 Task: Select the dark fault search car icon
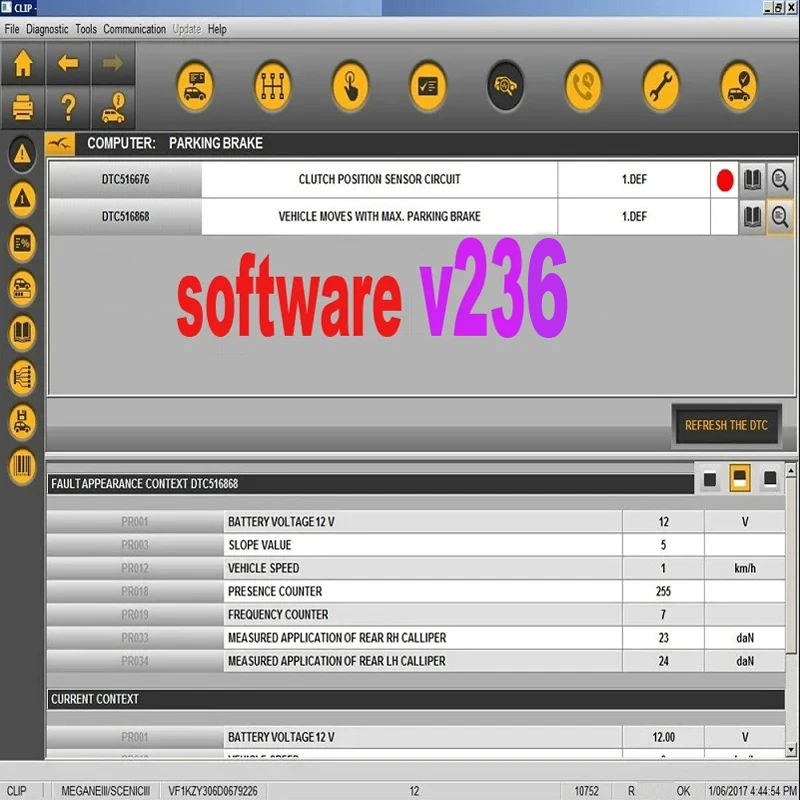coord(505,85)
